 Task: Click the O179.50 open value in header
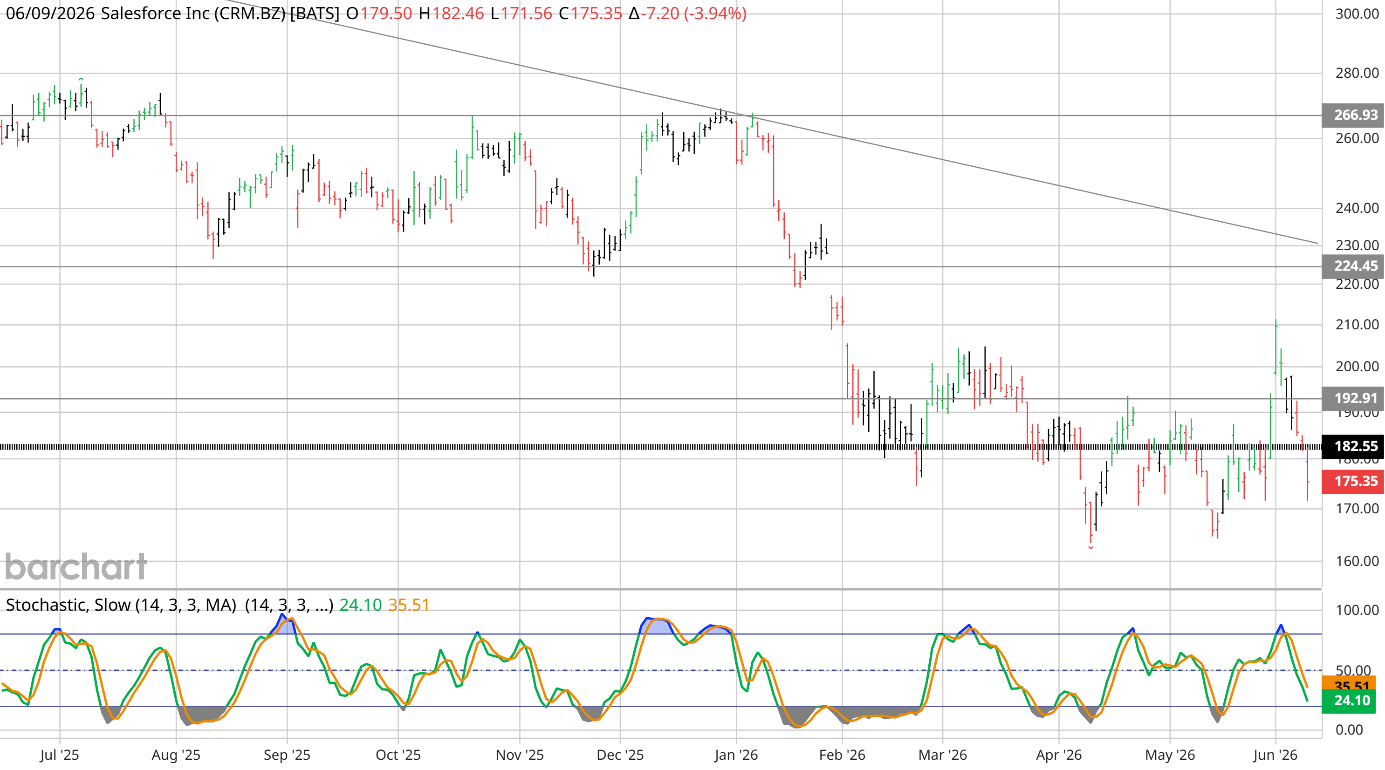pyautogui.click(x=379, y=14)
